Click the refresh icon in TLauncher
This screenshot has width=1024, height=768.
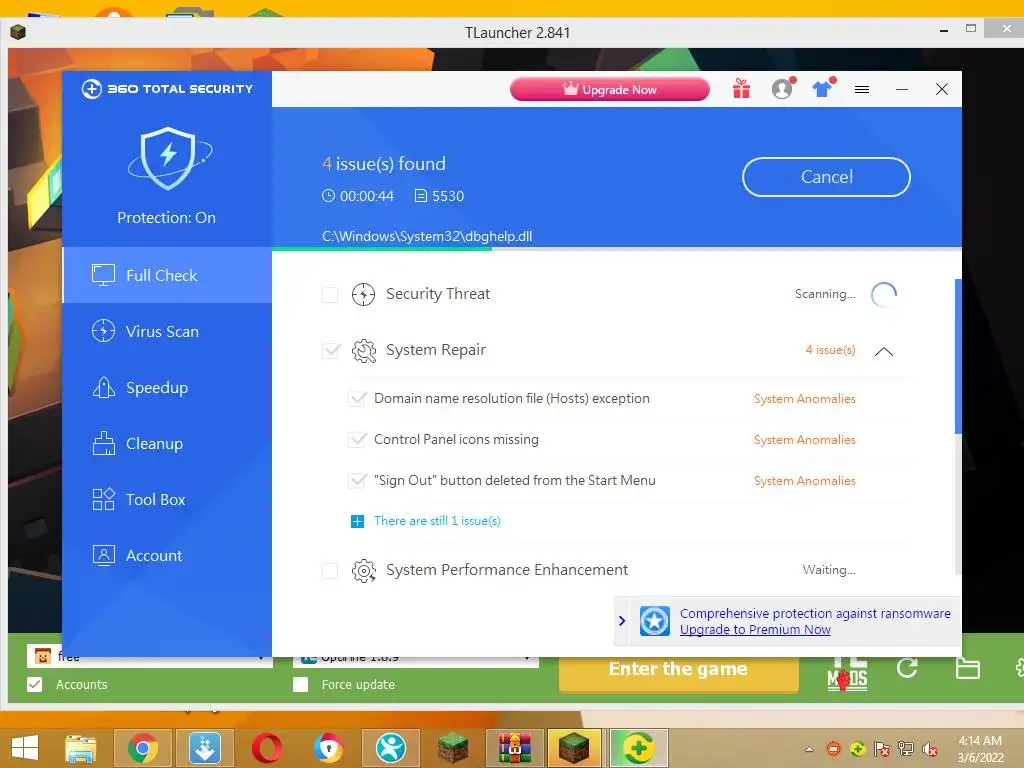907,668
